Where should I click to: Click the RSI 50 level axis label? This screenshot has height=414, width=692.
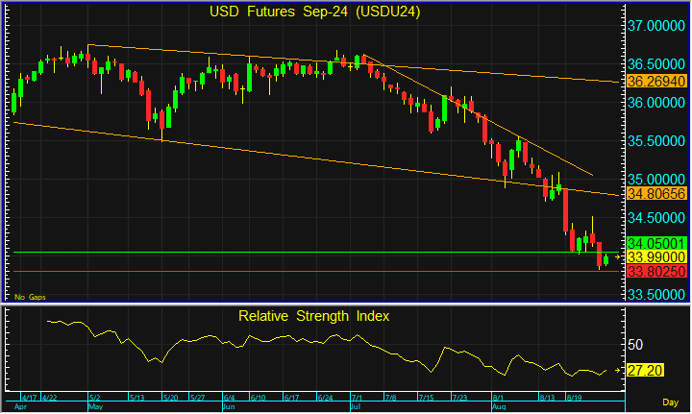coord(634,344)
